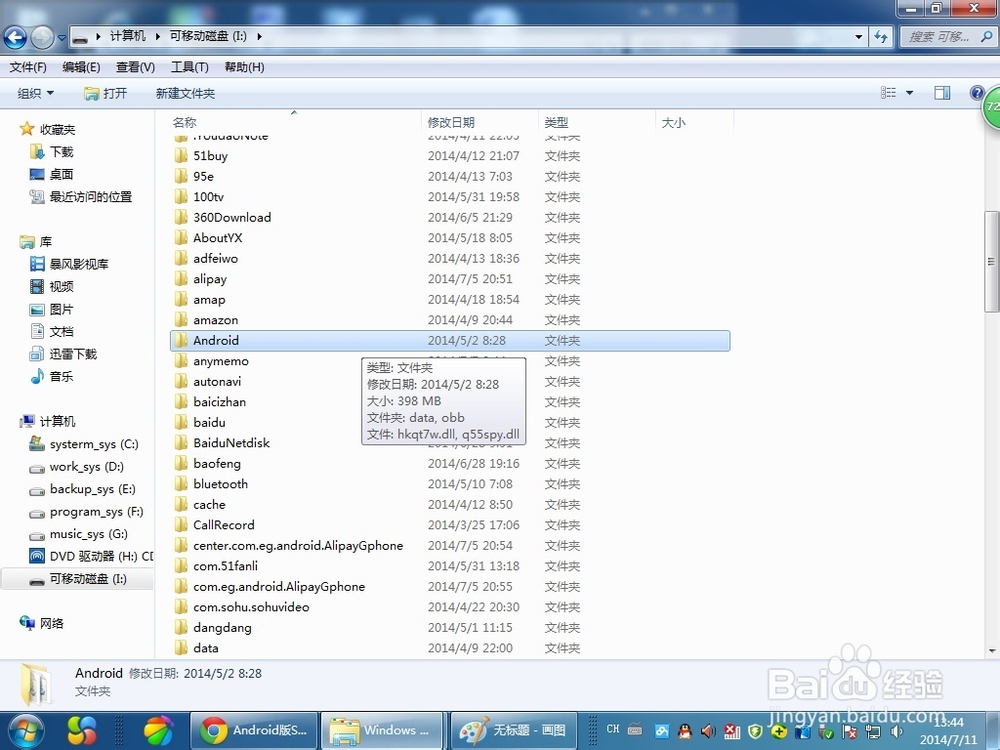Expand the address bar history dropdown
This screenshot has width=1000, height=750.
(x=859, y=37)
